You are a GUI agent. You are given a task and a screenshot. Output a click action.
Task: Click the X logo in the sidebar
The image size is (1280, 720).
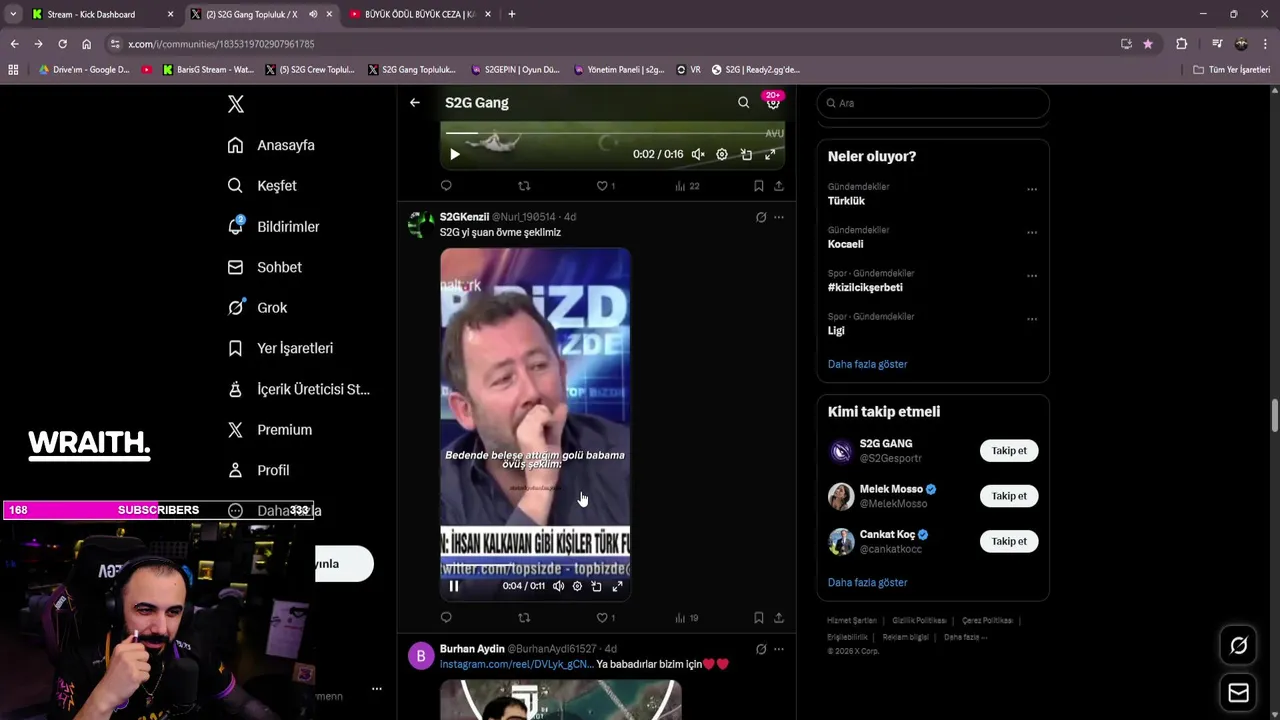(x=236, y=104)
